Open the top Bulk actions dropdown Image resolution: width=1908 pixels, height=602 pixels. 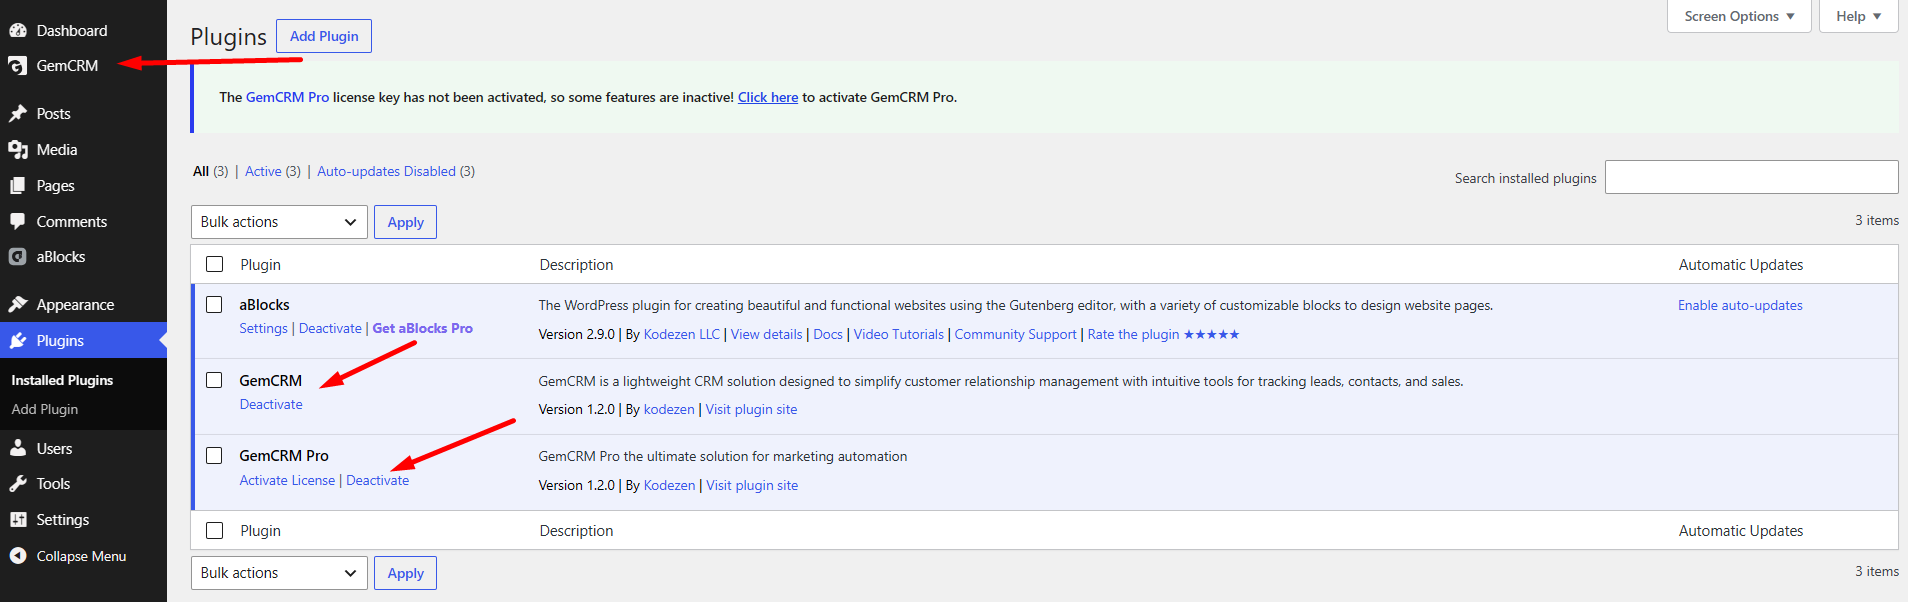pyautogui.click(x=279, y=222)
